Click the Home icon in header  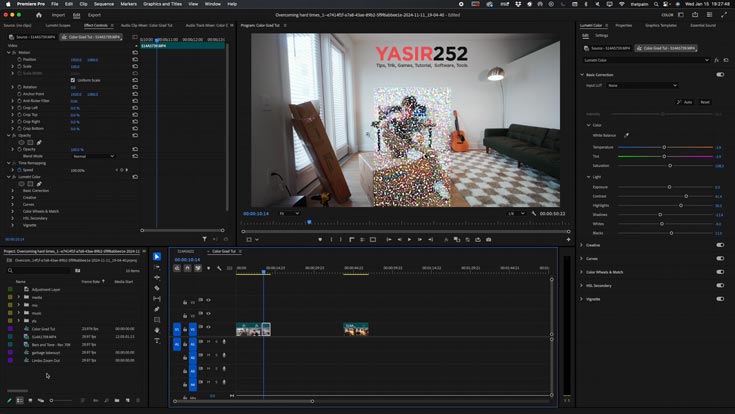click(38, 15)
